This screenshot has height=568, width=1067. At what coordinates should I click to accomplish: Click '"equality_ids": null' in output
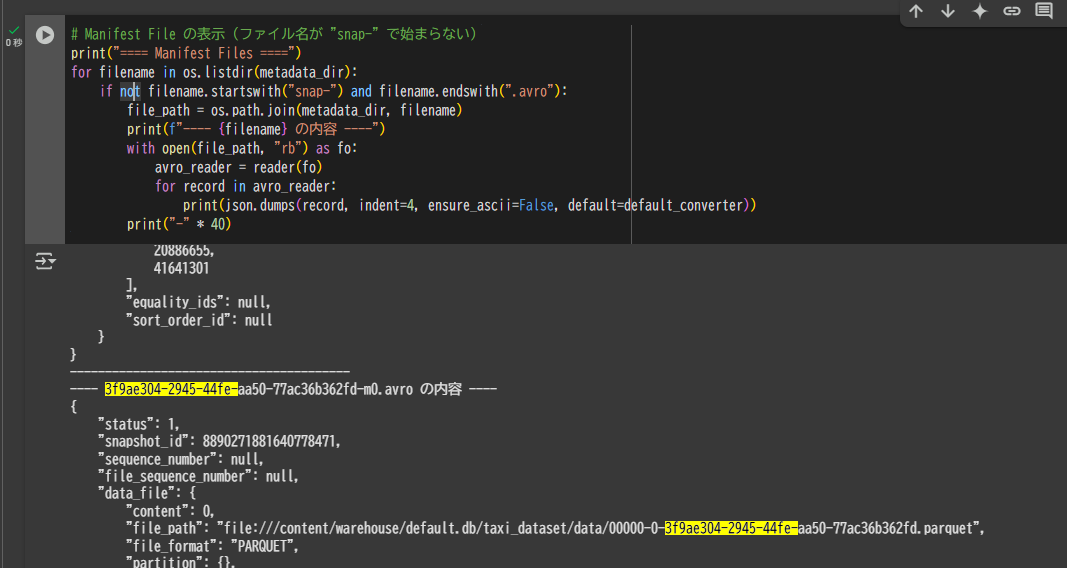(x=198, y=302)
